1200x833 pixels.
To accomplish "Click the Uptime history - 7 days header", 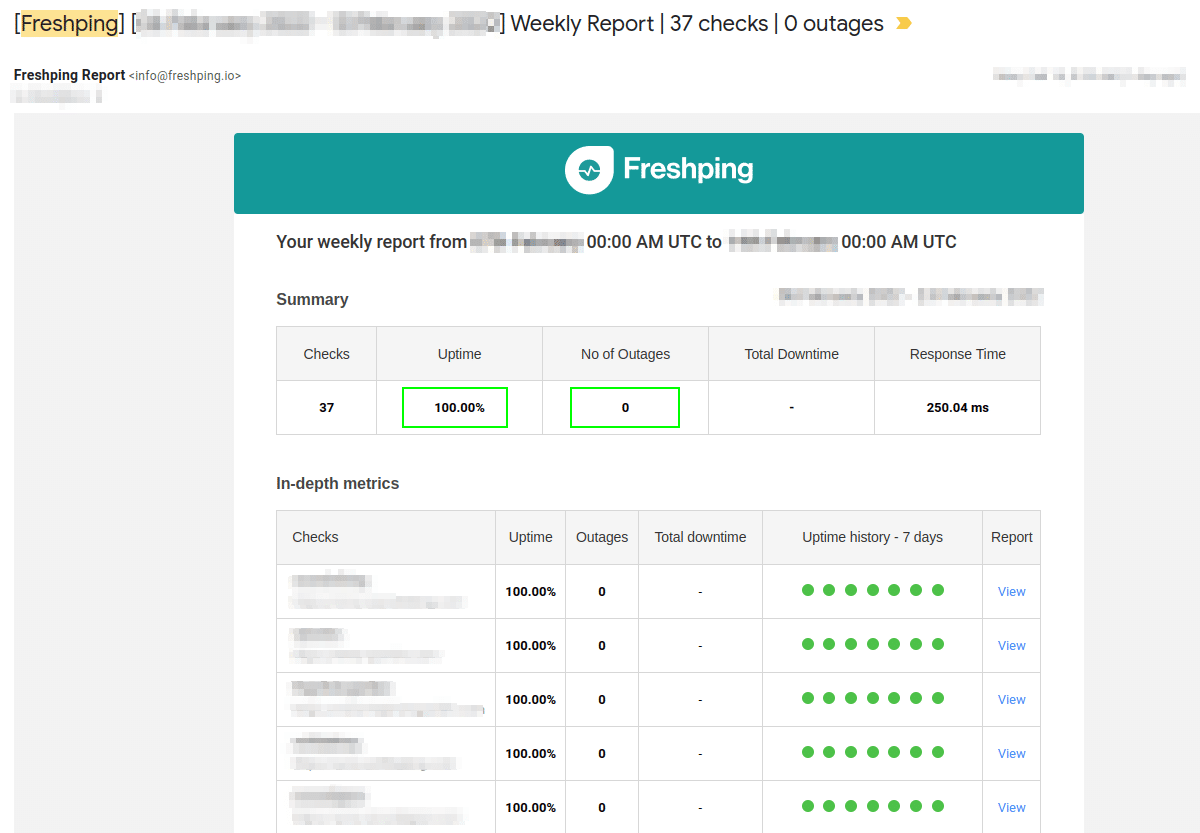I will [872, 537].
